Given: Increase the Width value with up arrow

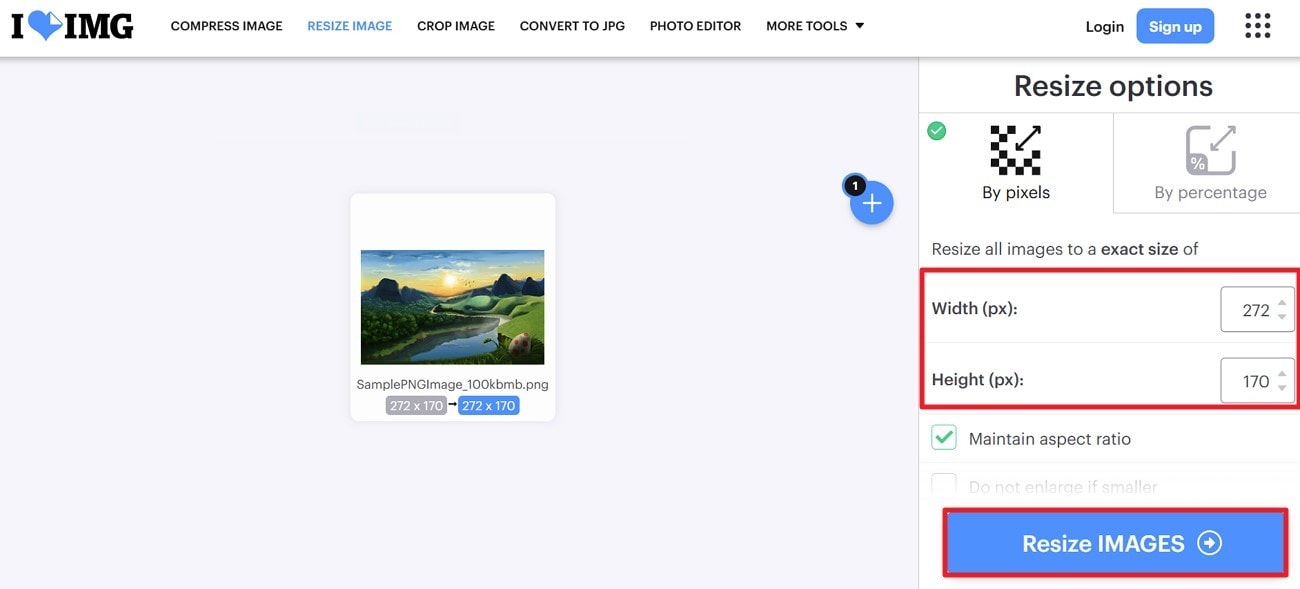Looking at the screenshot, I should click(1282, 302).
